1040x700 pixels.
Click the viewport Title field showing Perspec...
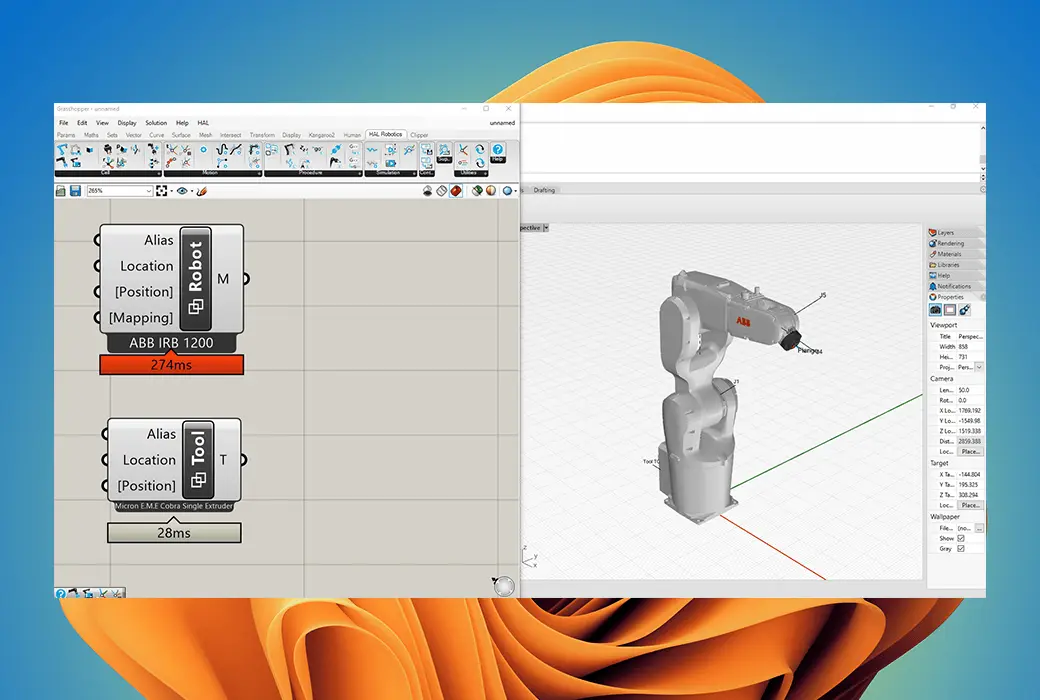[x=970, y=336]
